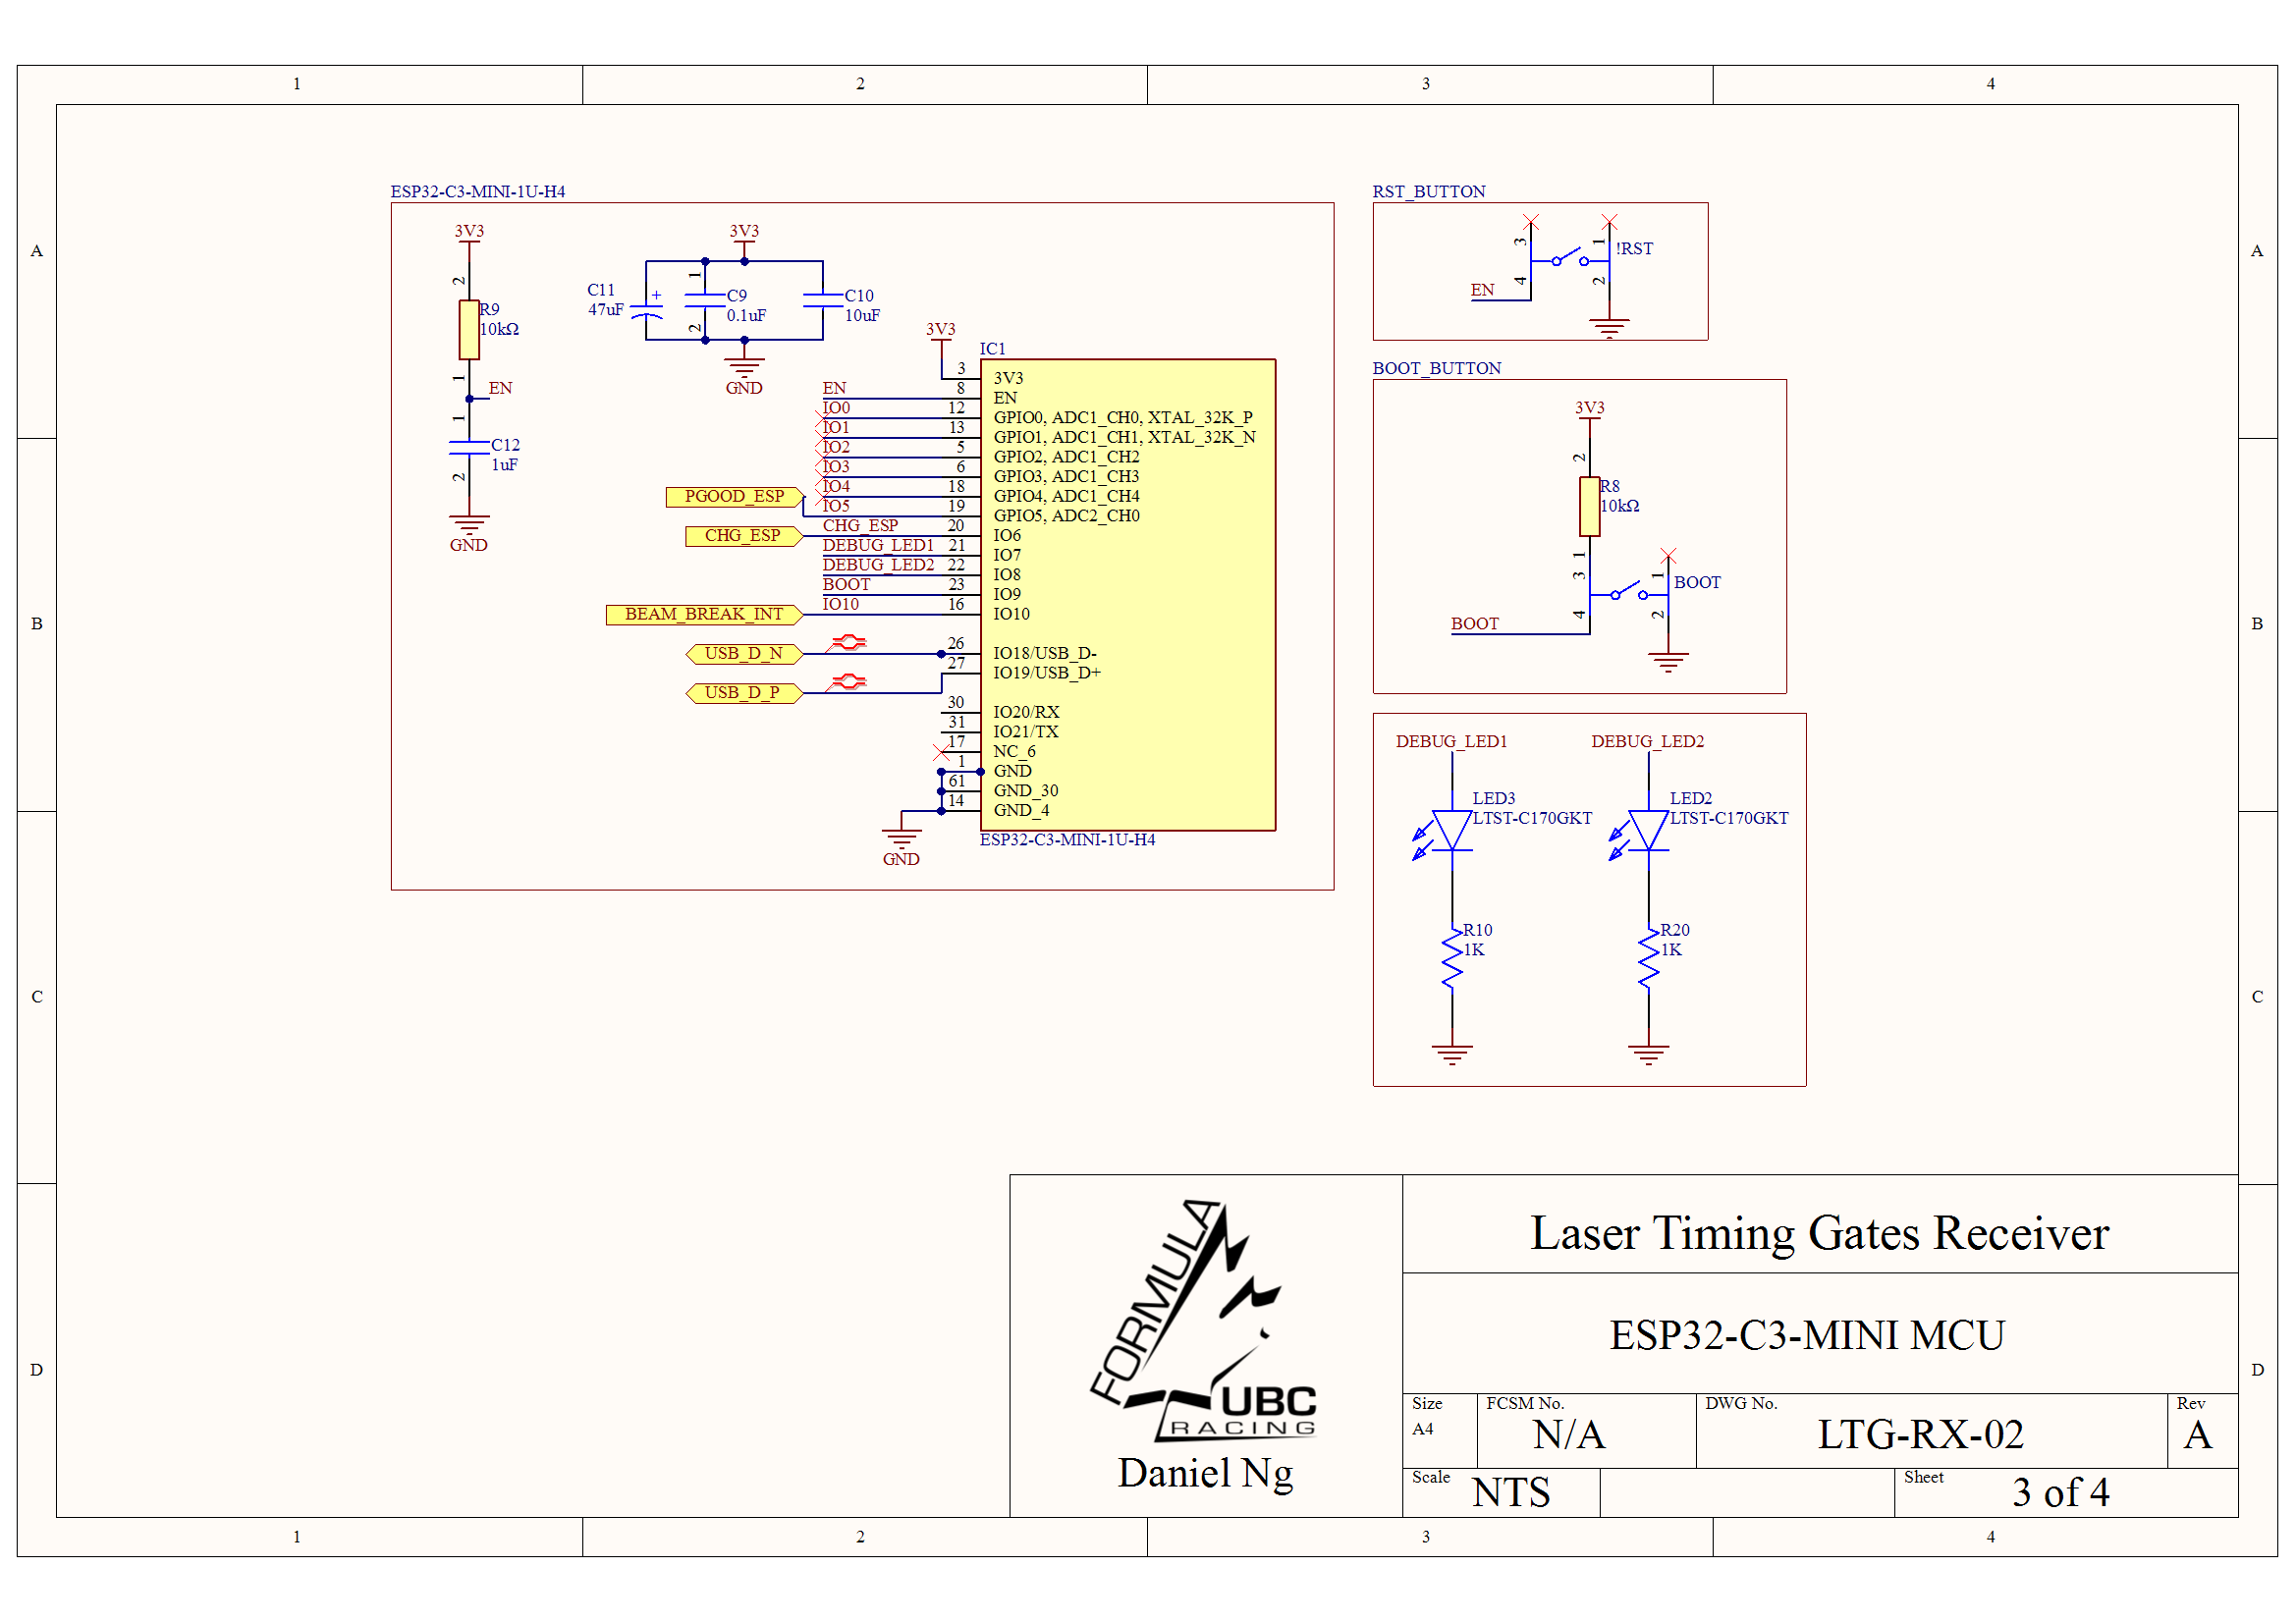Select the LED3 diode symbol
The image size is (2296, 1622).
(1443, 832)
